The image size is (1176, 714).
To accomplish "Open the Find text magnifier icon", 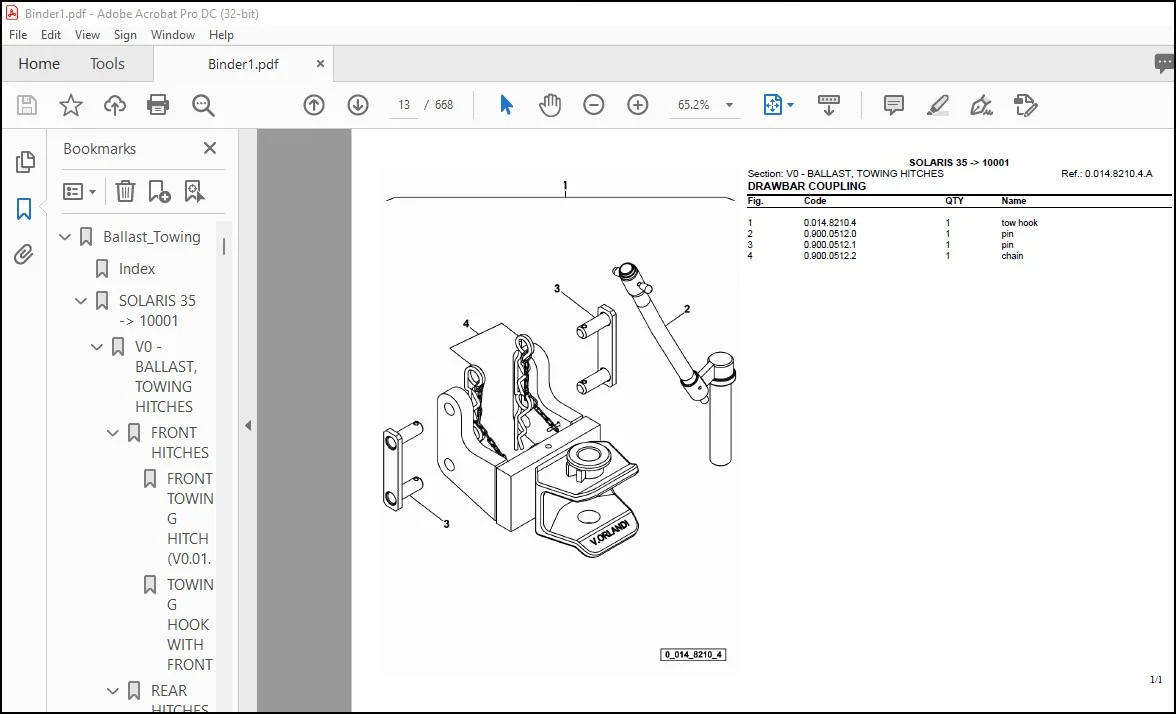I will (x=203, y=105).
